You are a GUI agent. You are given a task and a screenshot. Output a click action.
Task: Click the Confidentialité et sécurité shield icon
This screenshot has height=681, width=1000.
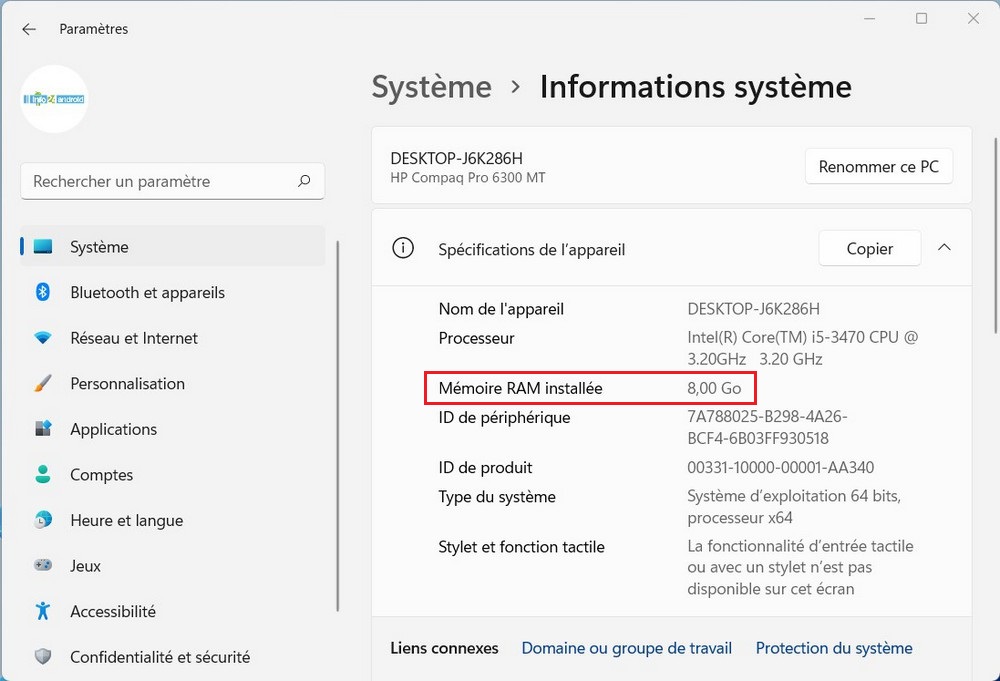click(43, 656)
